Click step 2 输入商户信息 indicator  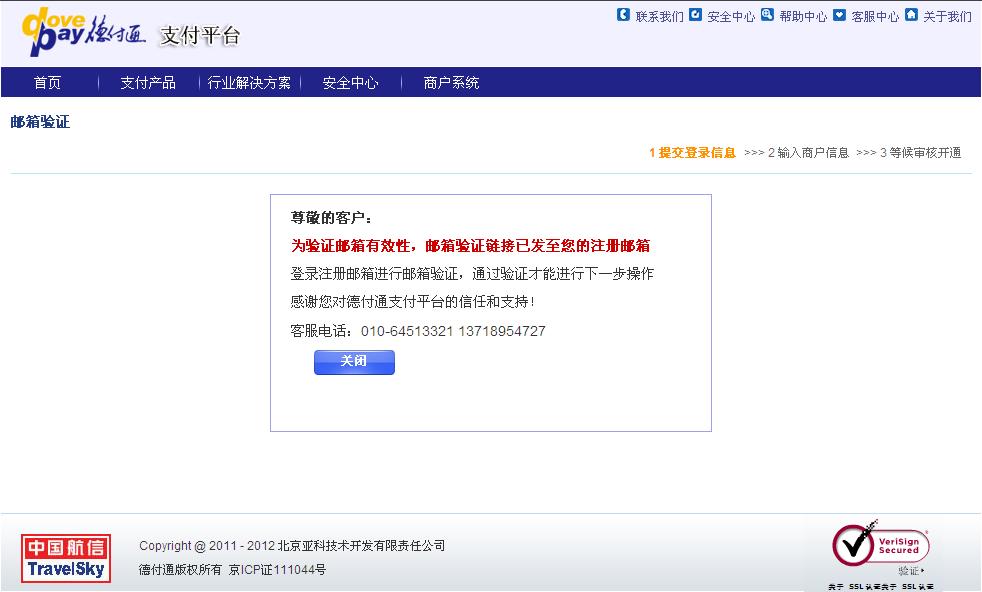pyautogui.click(x=808, y=153)
